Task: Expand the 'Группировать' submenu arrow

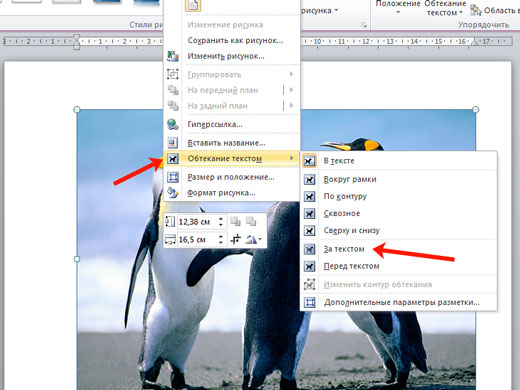Action: (292, 74)
